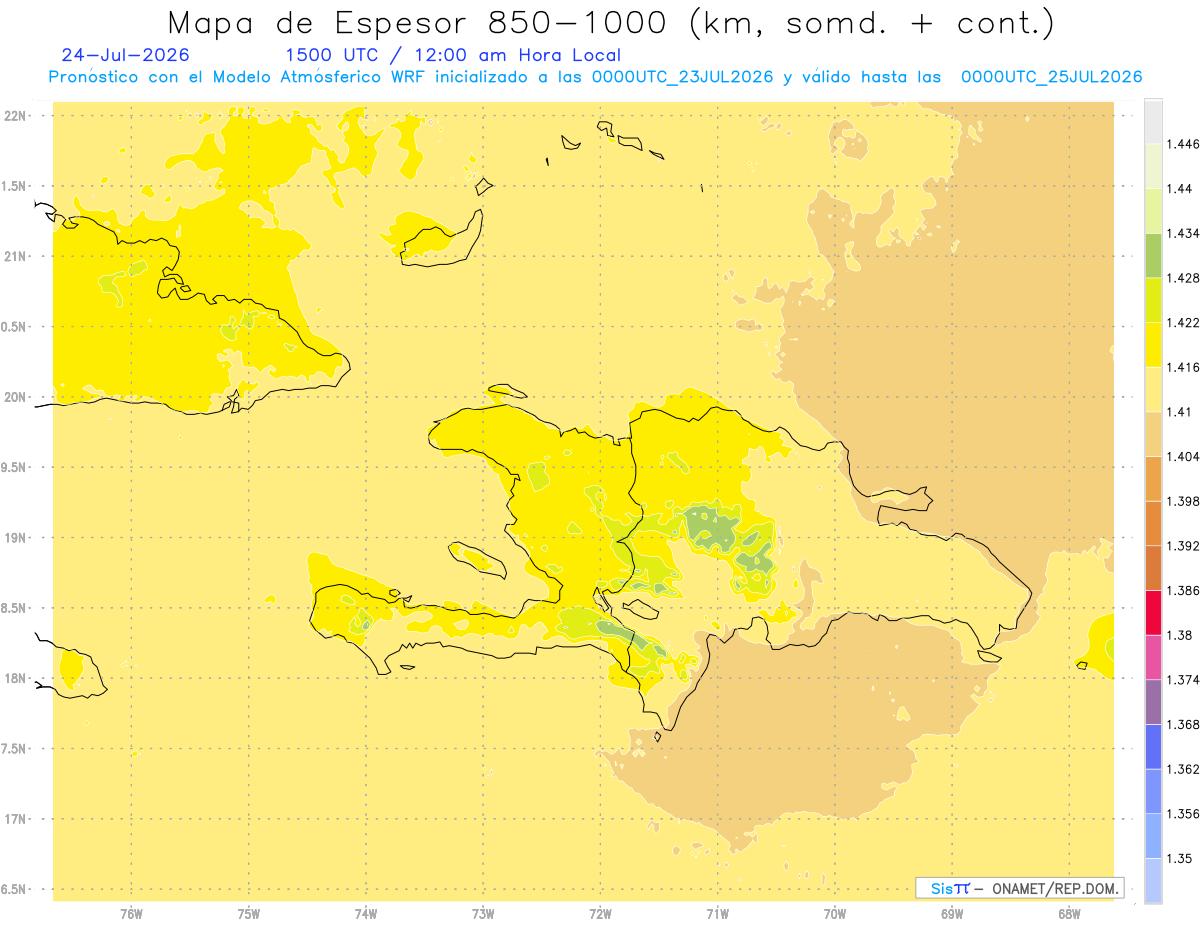Click the colorbar value '1.398'

pos(1183,502)
